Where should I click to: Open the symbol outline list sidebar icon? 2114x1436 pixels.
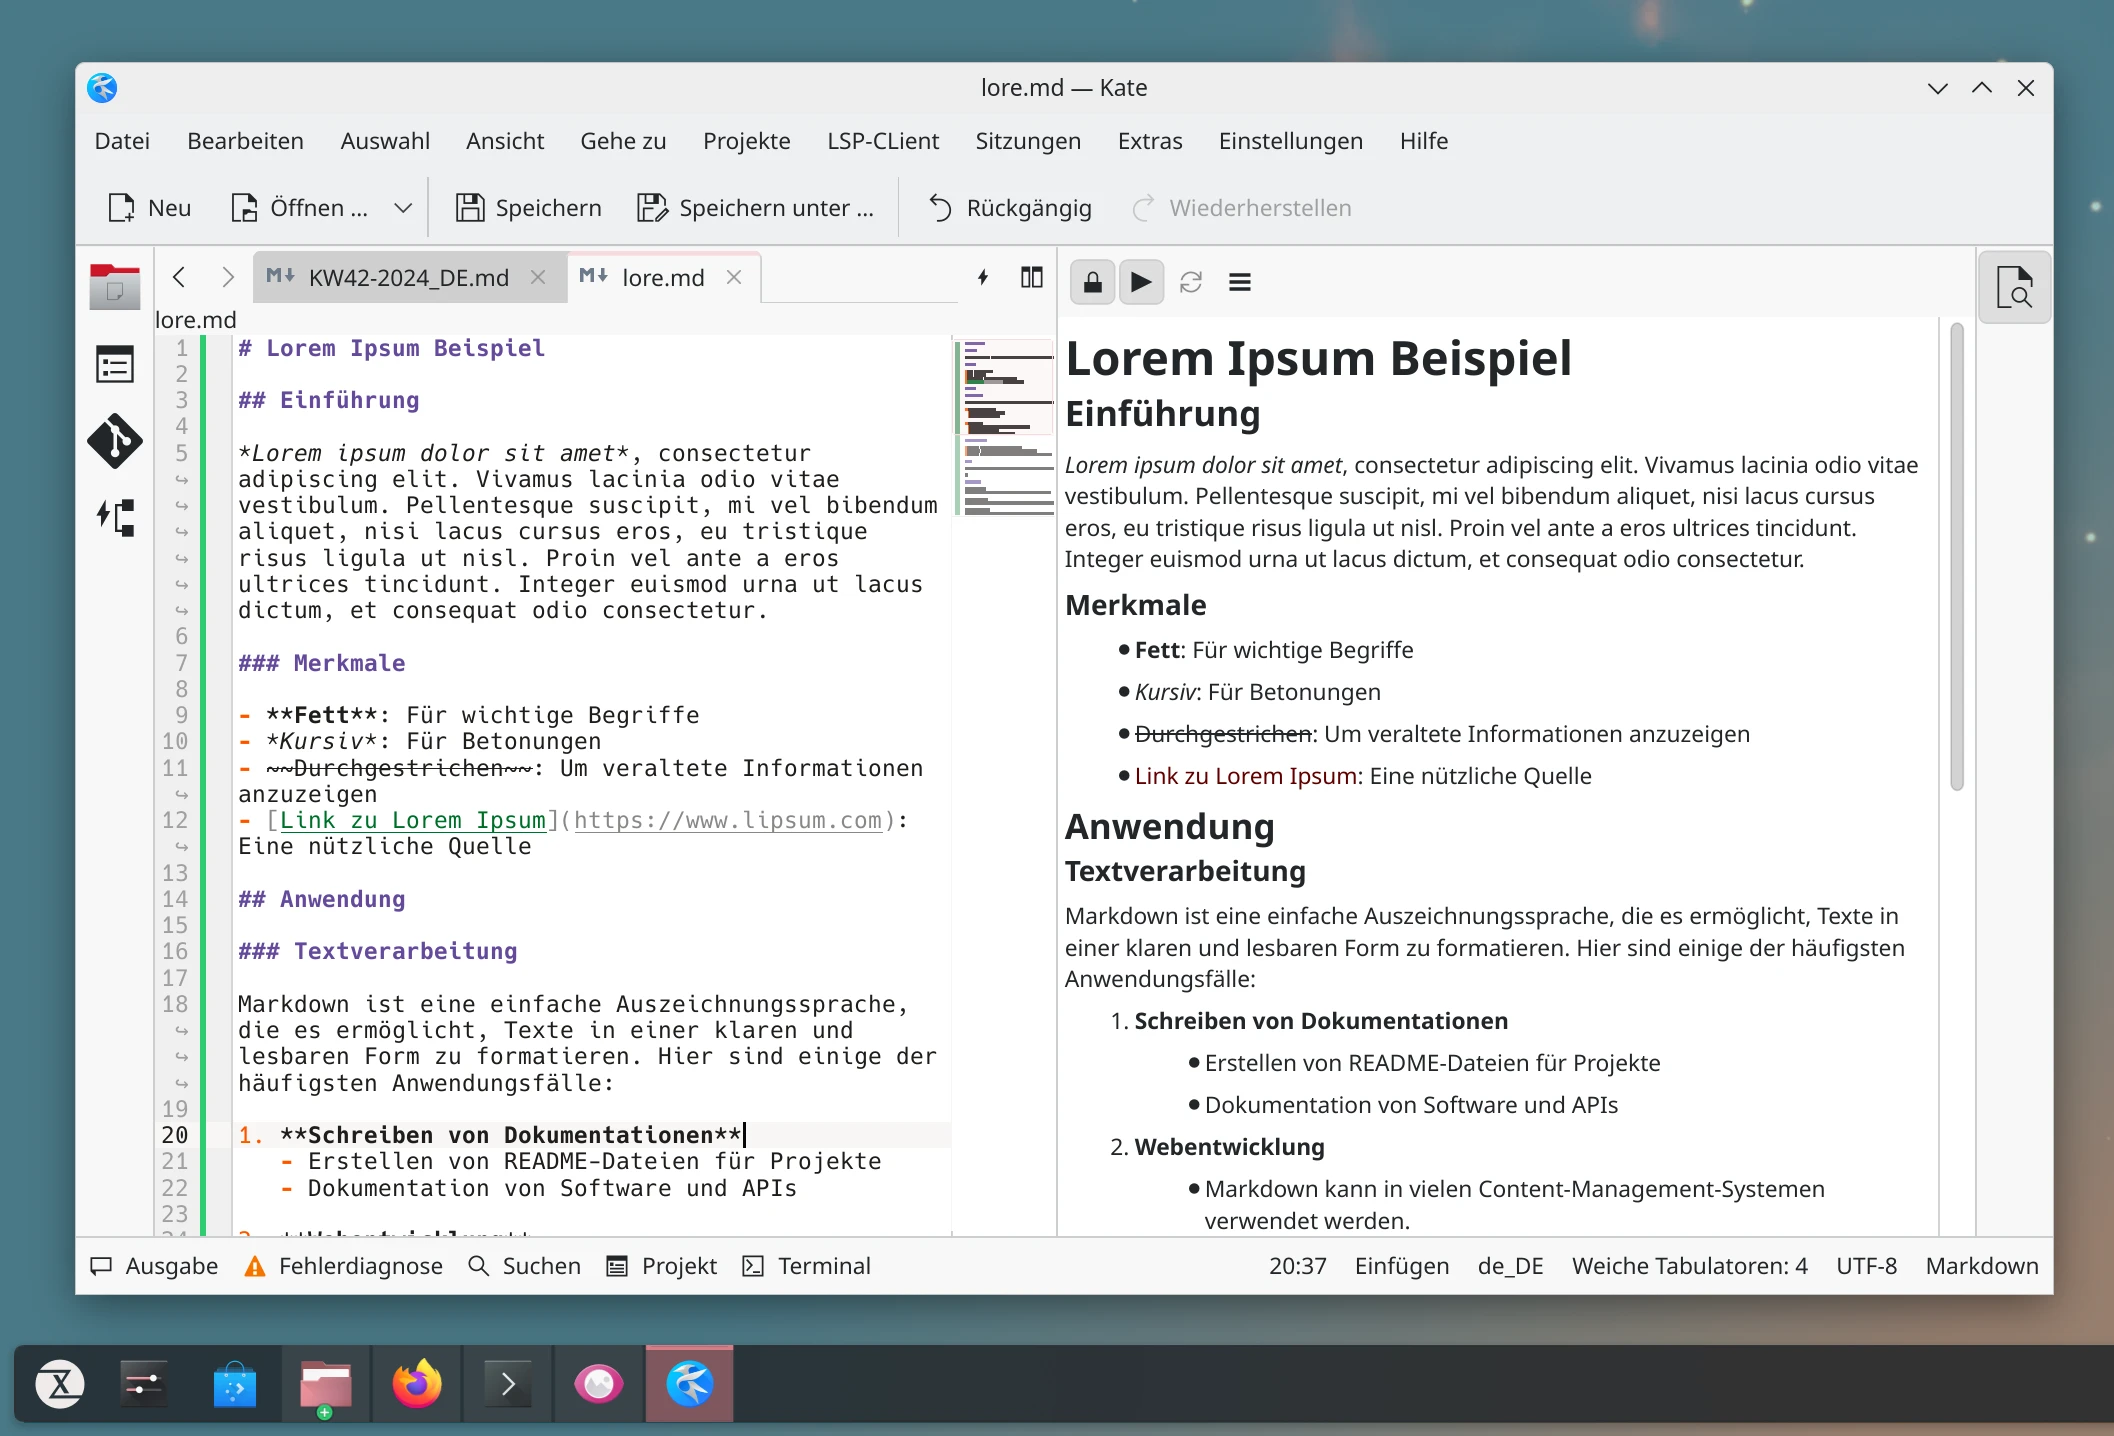pyautogui.click(x=115, y=365)
